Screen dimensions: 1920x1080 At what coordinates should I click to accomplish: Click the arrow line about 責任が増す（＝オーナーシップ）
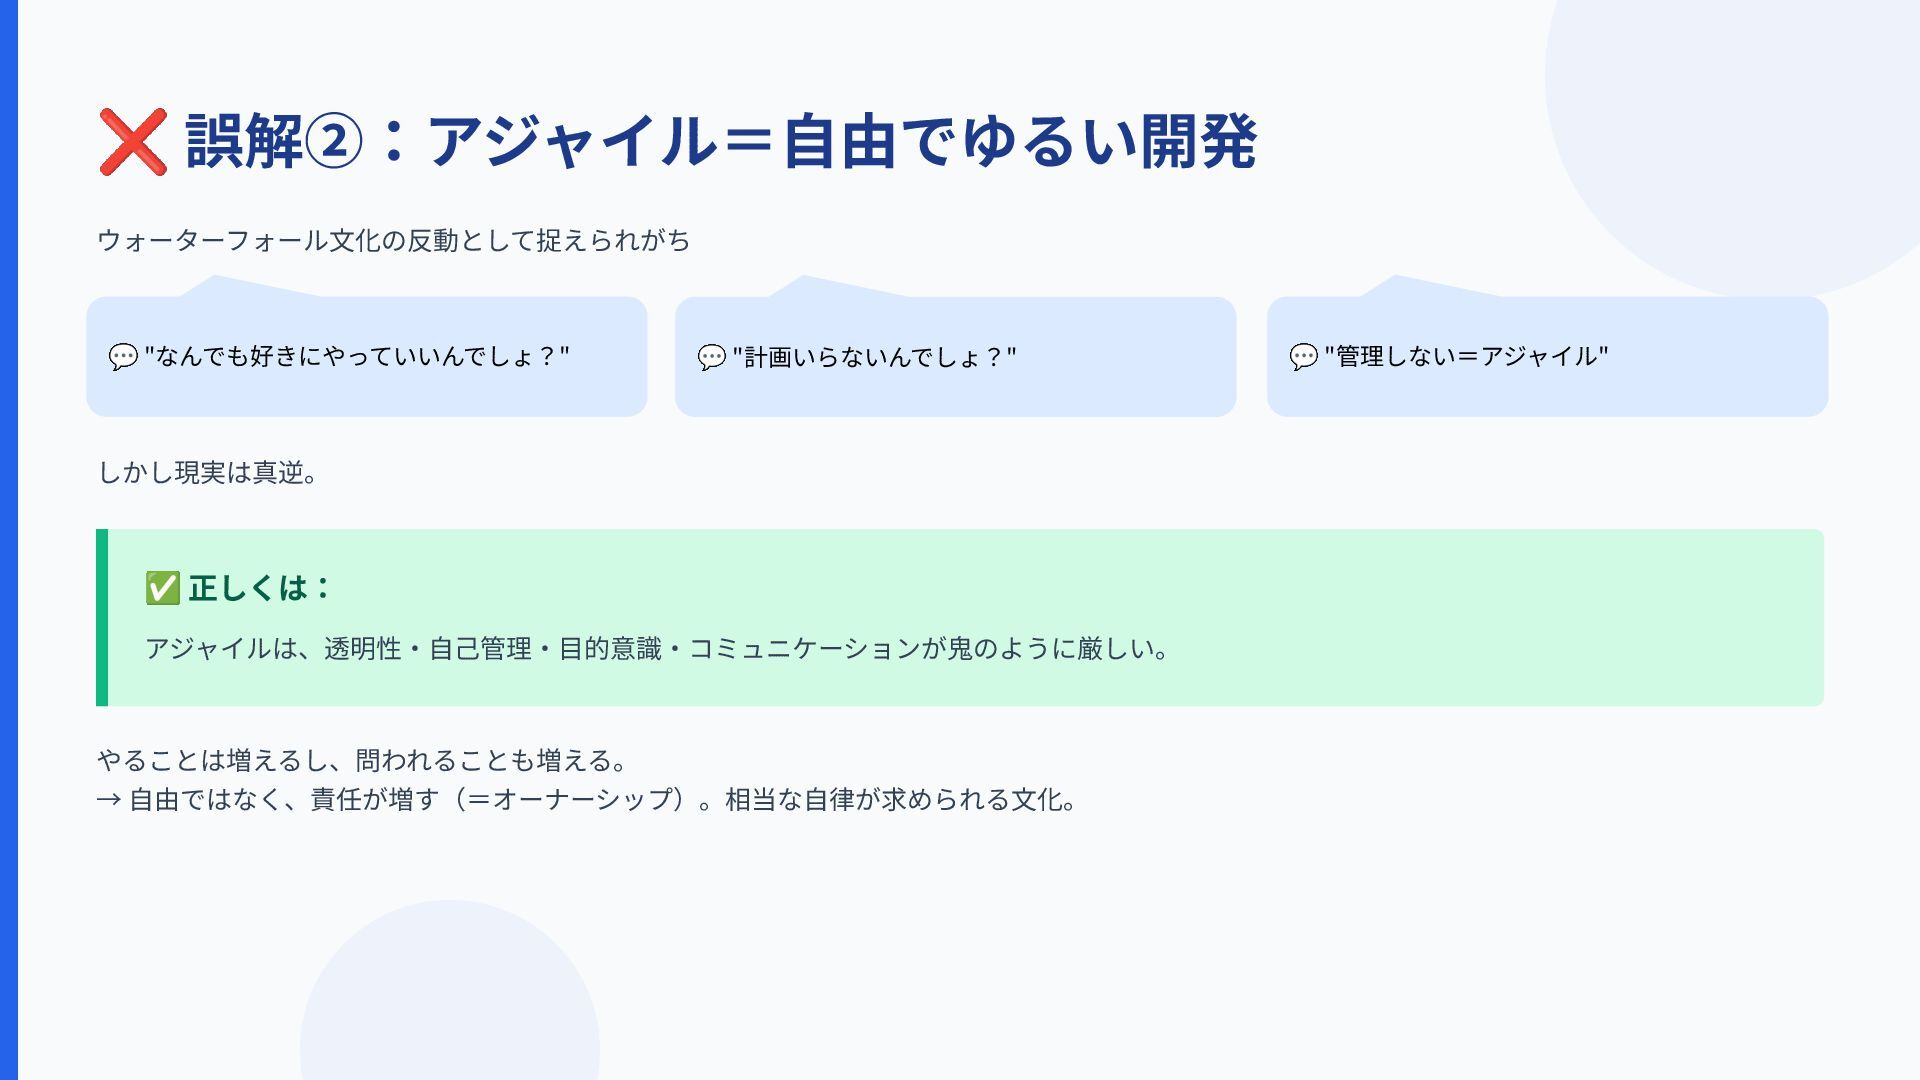coord(586,800)
